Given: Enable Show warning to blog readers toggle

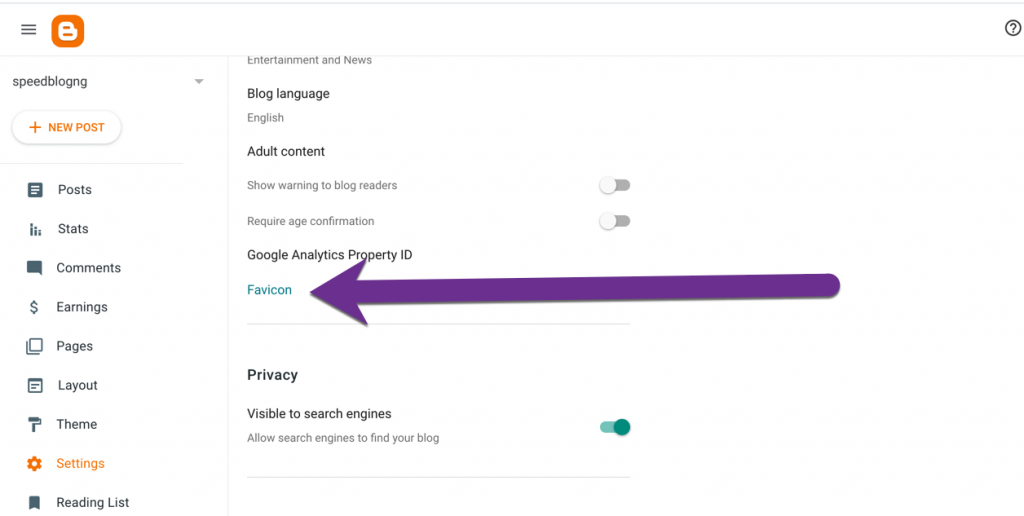Looking at the screenshot, I should pyautogui.click(x=615, y=185).
